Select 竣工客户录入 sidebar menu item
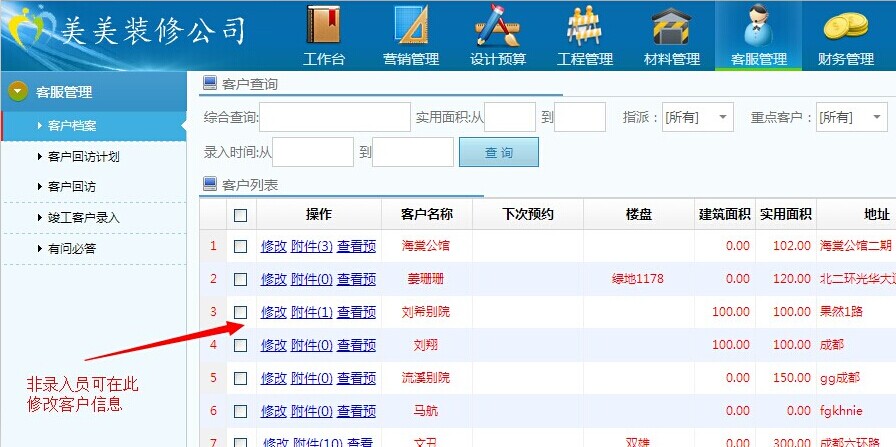 point(84,217)
